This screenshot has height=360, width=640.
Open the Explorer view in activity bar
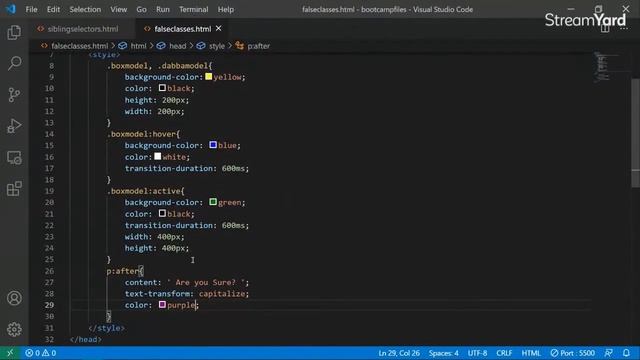tap(14, 32)
